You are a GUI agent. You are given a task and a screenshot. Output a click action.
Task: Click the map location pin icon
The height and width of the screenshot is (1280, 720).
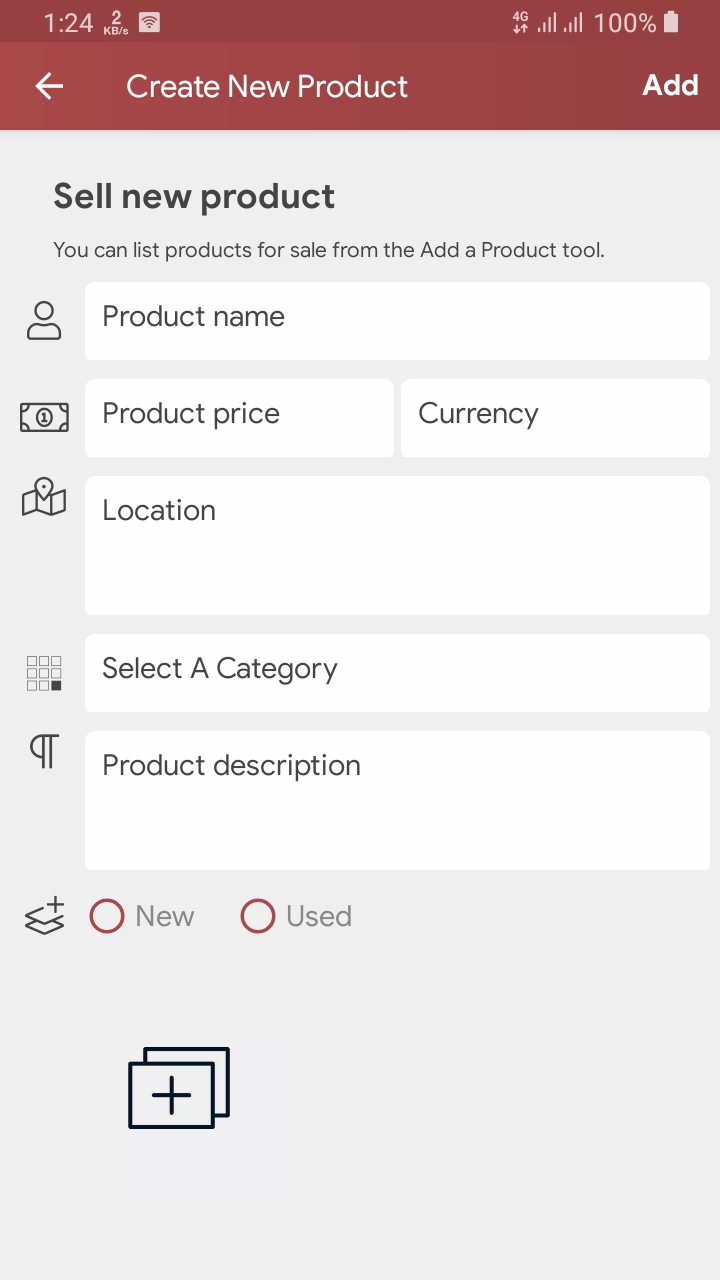(44, 497)
